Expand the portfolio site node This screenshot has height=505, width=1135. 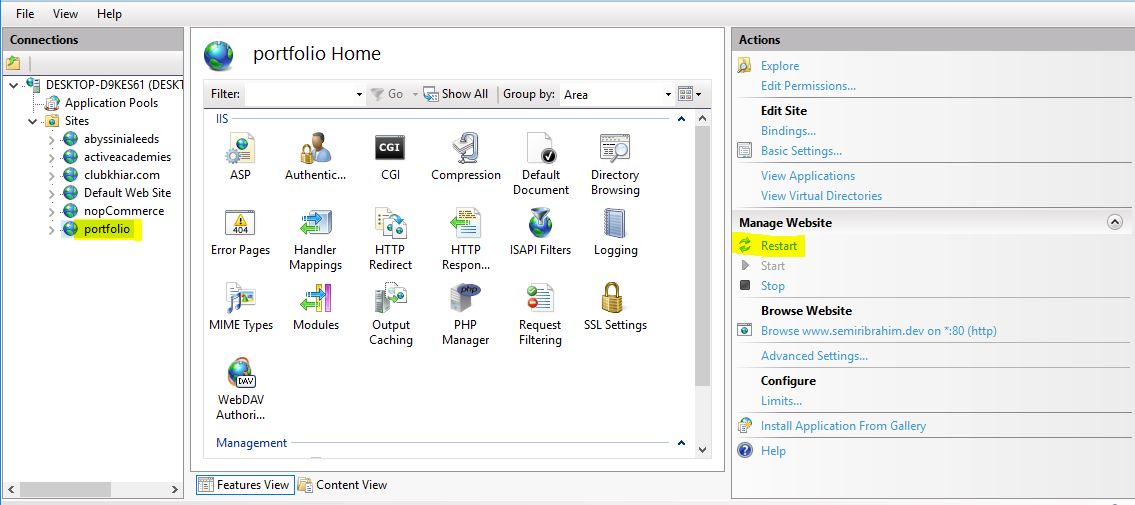51,230
